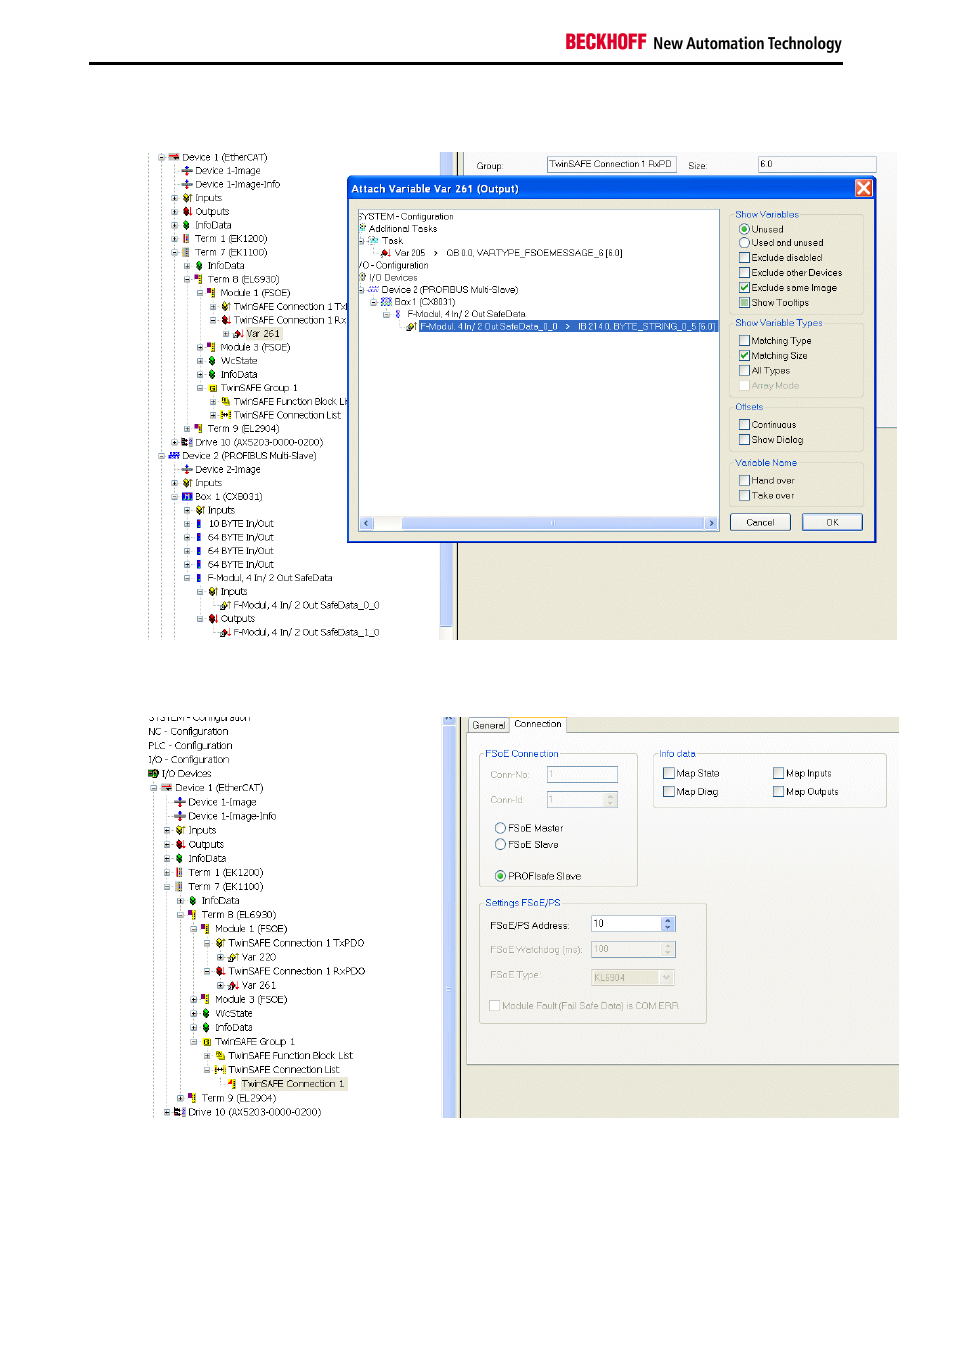Expand the 10 BYTE In/Out node

(187, 524)
